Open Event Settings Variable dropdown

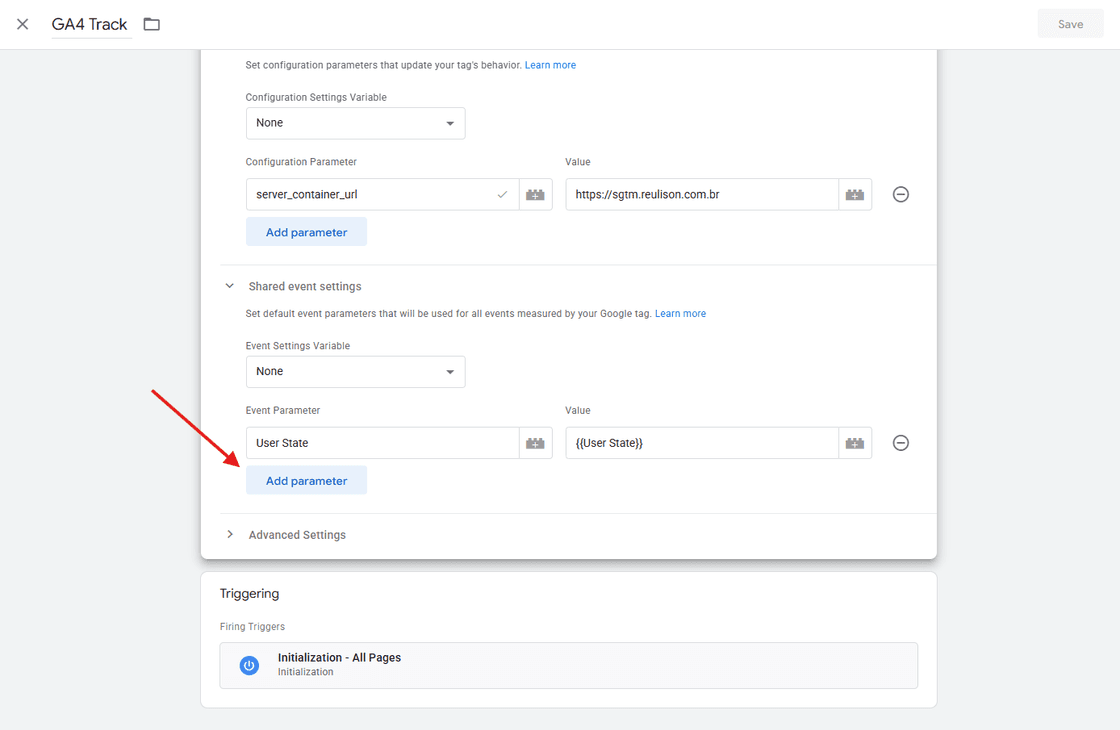pyautogui.click(x=355, y=371)
